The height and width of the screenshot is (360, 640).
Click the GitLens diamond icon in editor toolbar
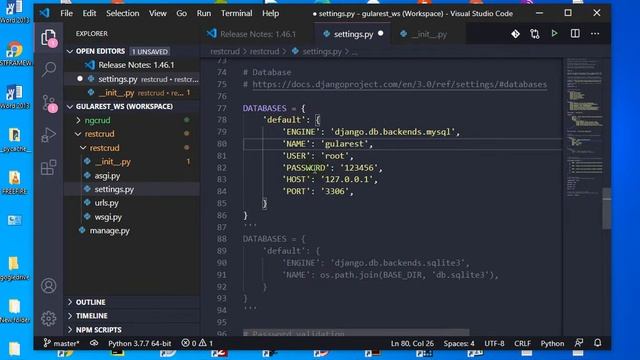coord(516,34)
